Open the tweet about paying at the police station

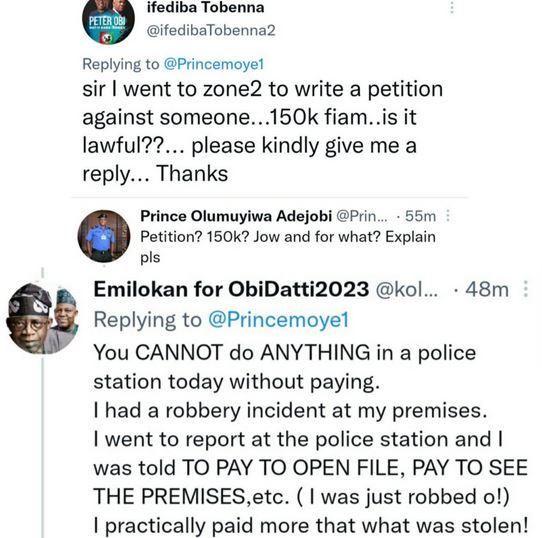click(310, 439)
